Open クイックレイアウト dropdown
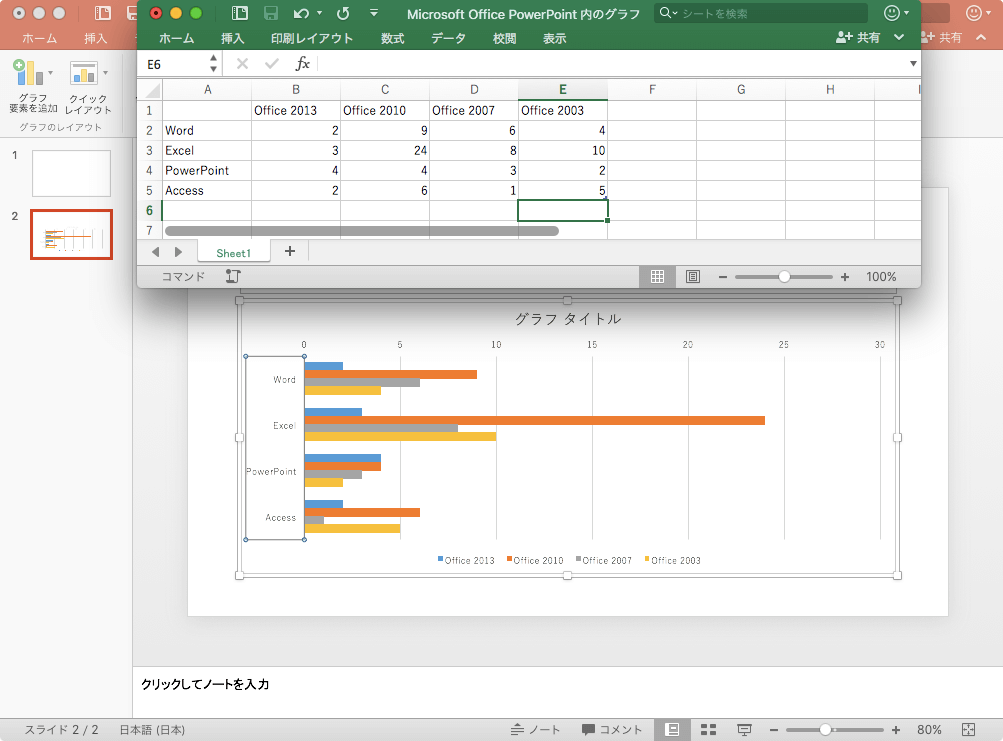1003x741 pixels. click(88, 87)
